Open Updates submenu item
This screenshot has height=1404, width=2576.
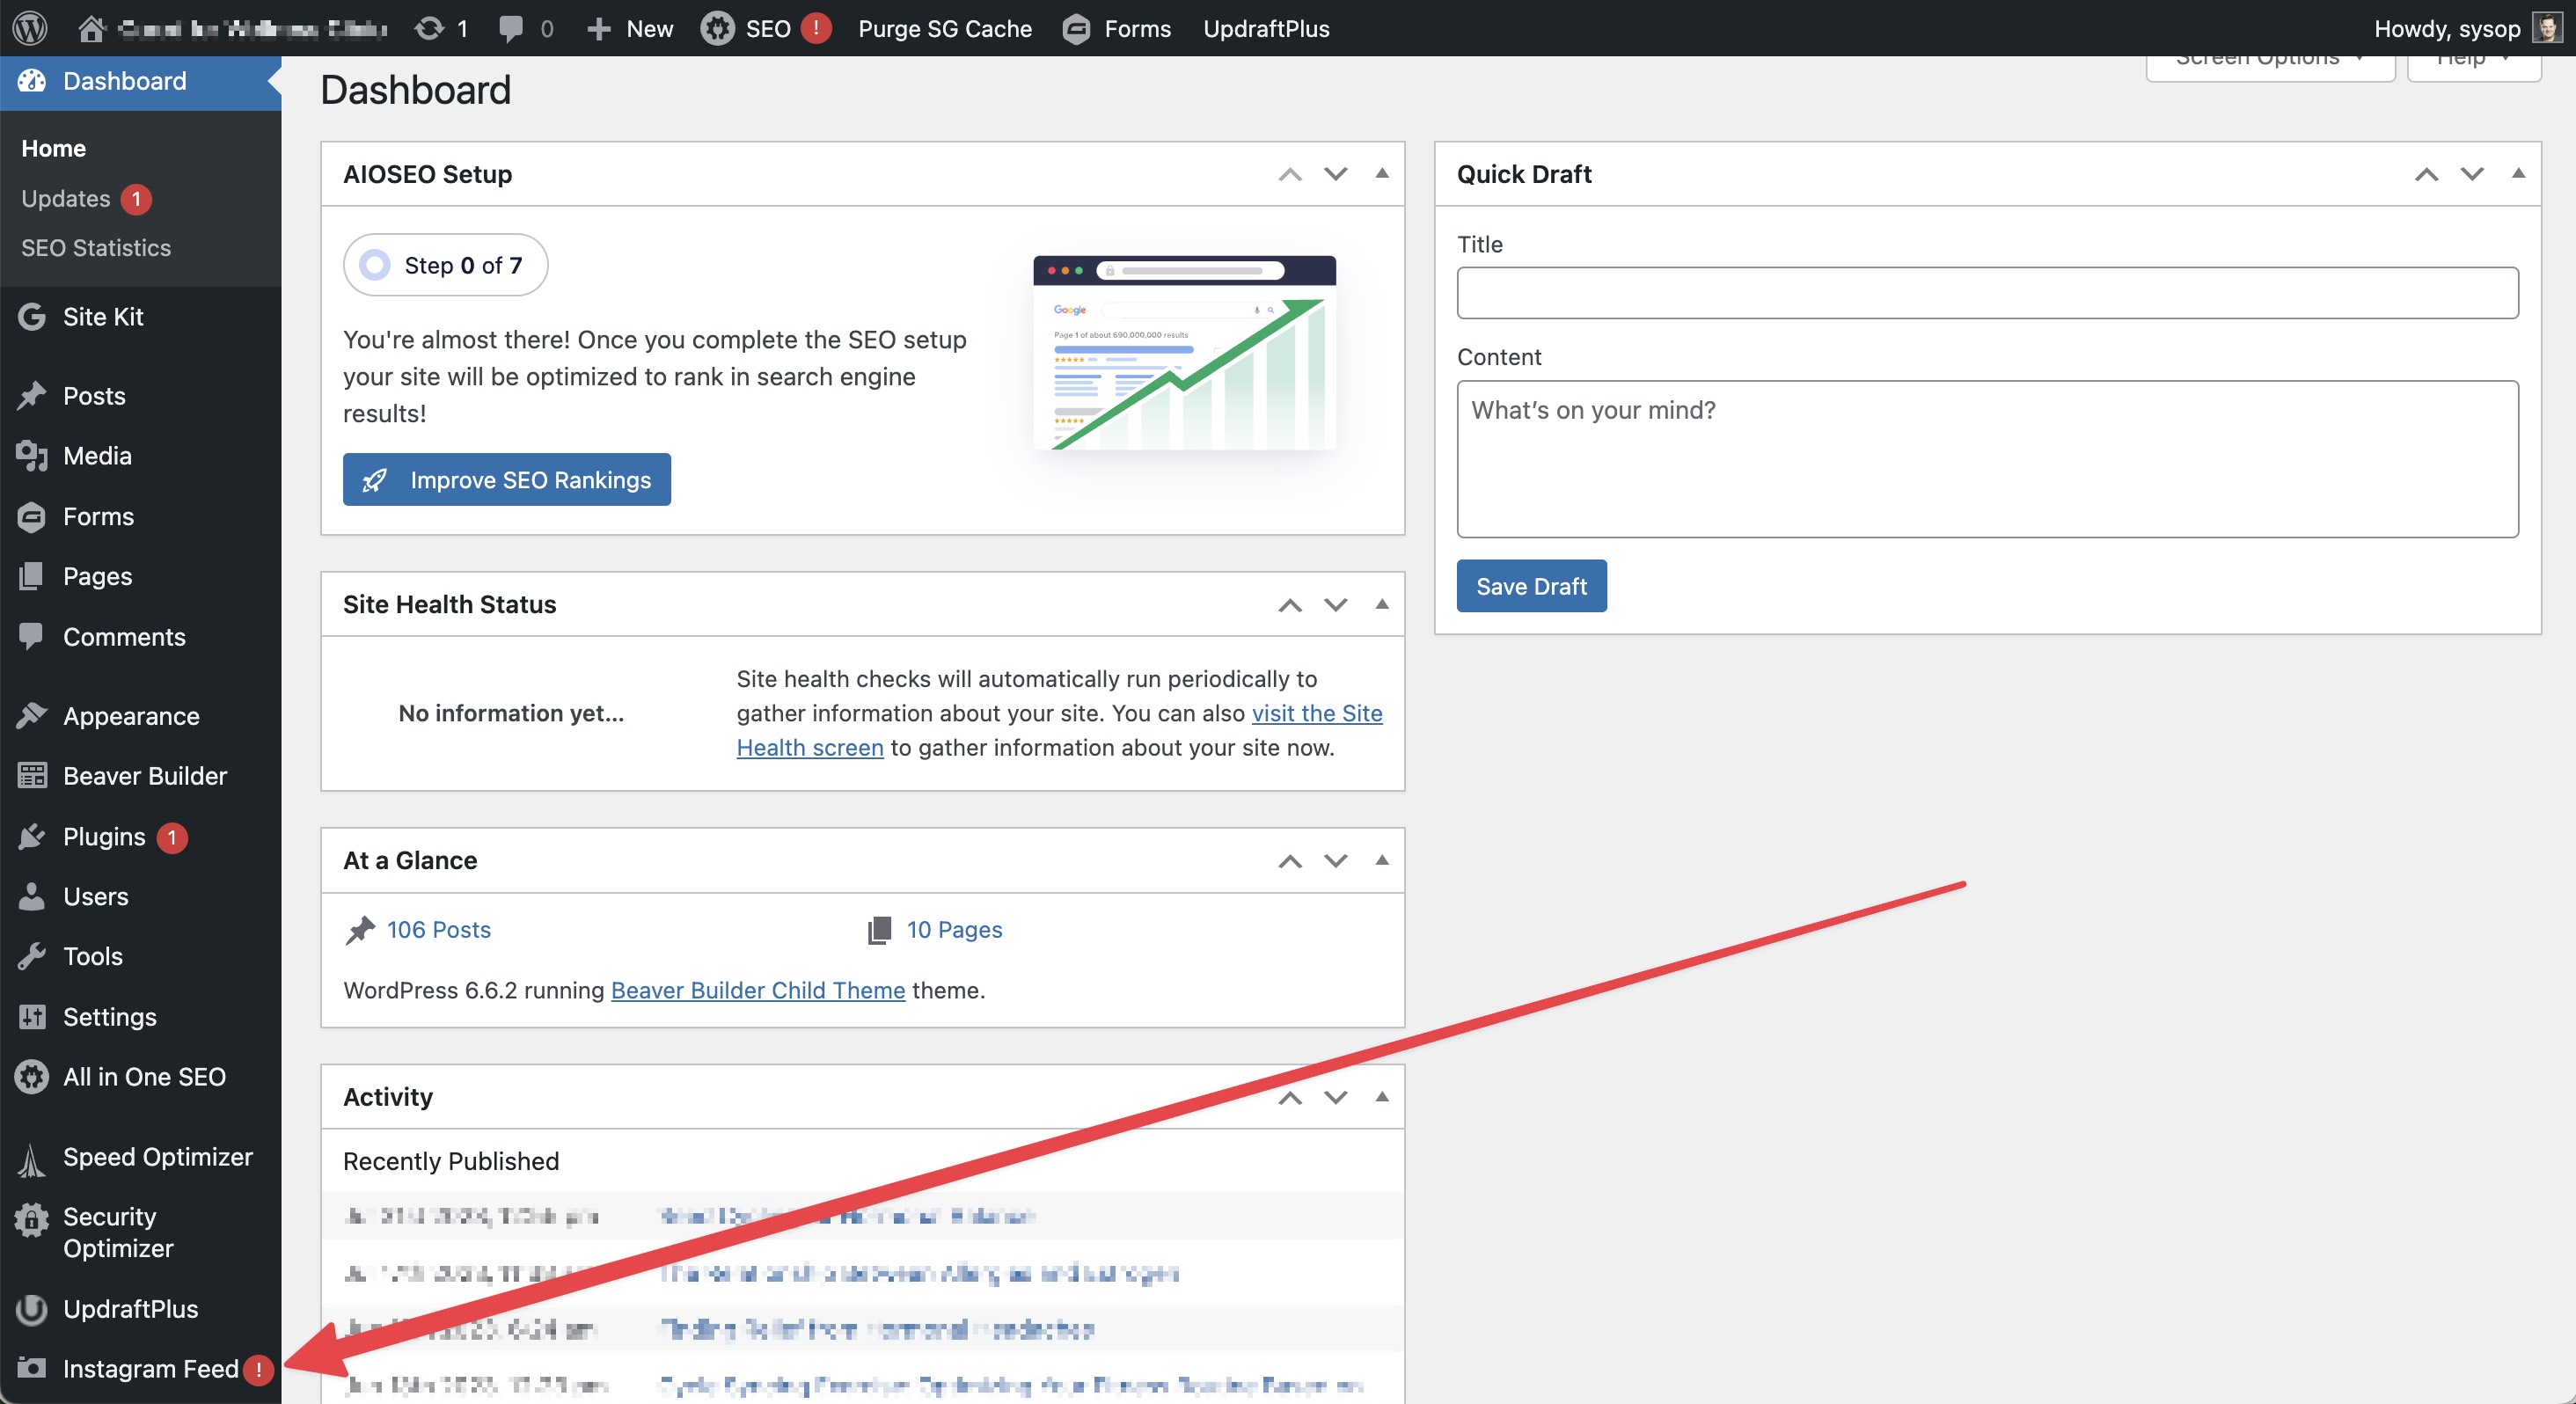66,198
